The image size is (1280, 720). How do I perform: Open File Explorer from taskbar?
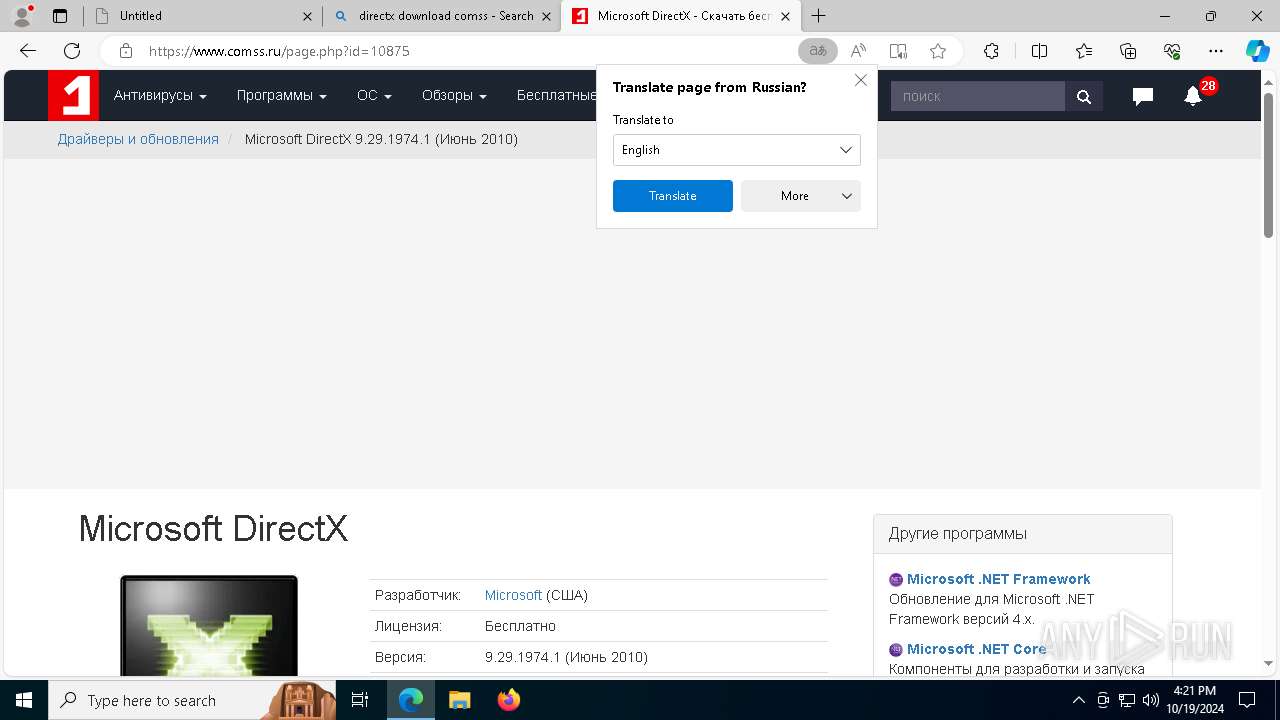point(460,700)
